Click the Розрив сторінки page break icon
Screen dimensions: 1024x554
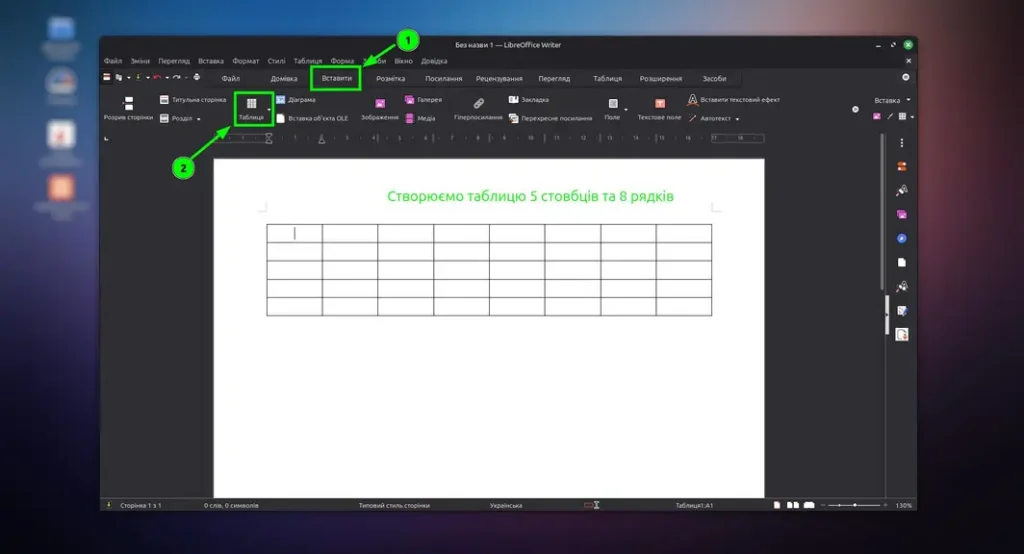[128, 103]
